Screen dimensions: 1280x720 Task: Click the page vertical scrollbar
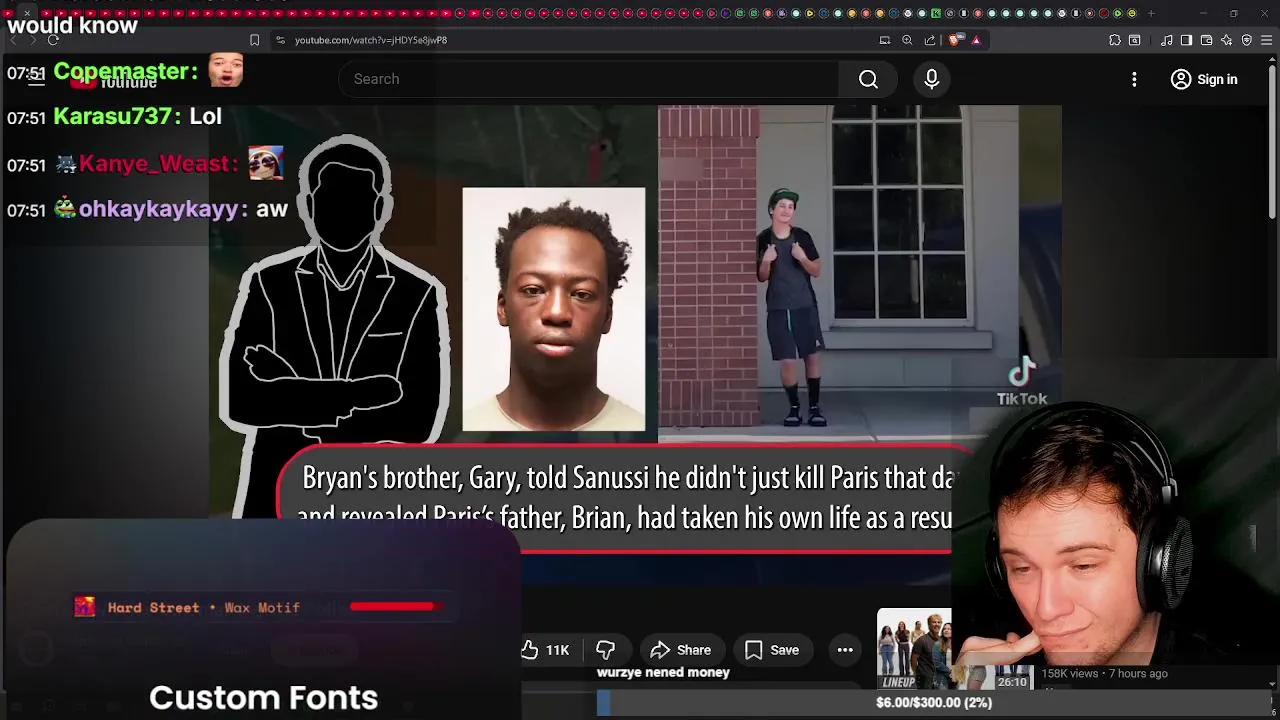point(1273,140)
